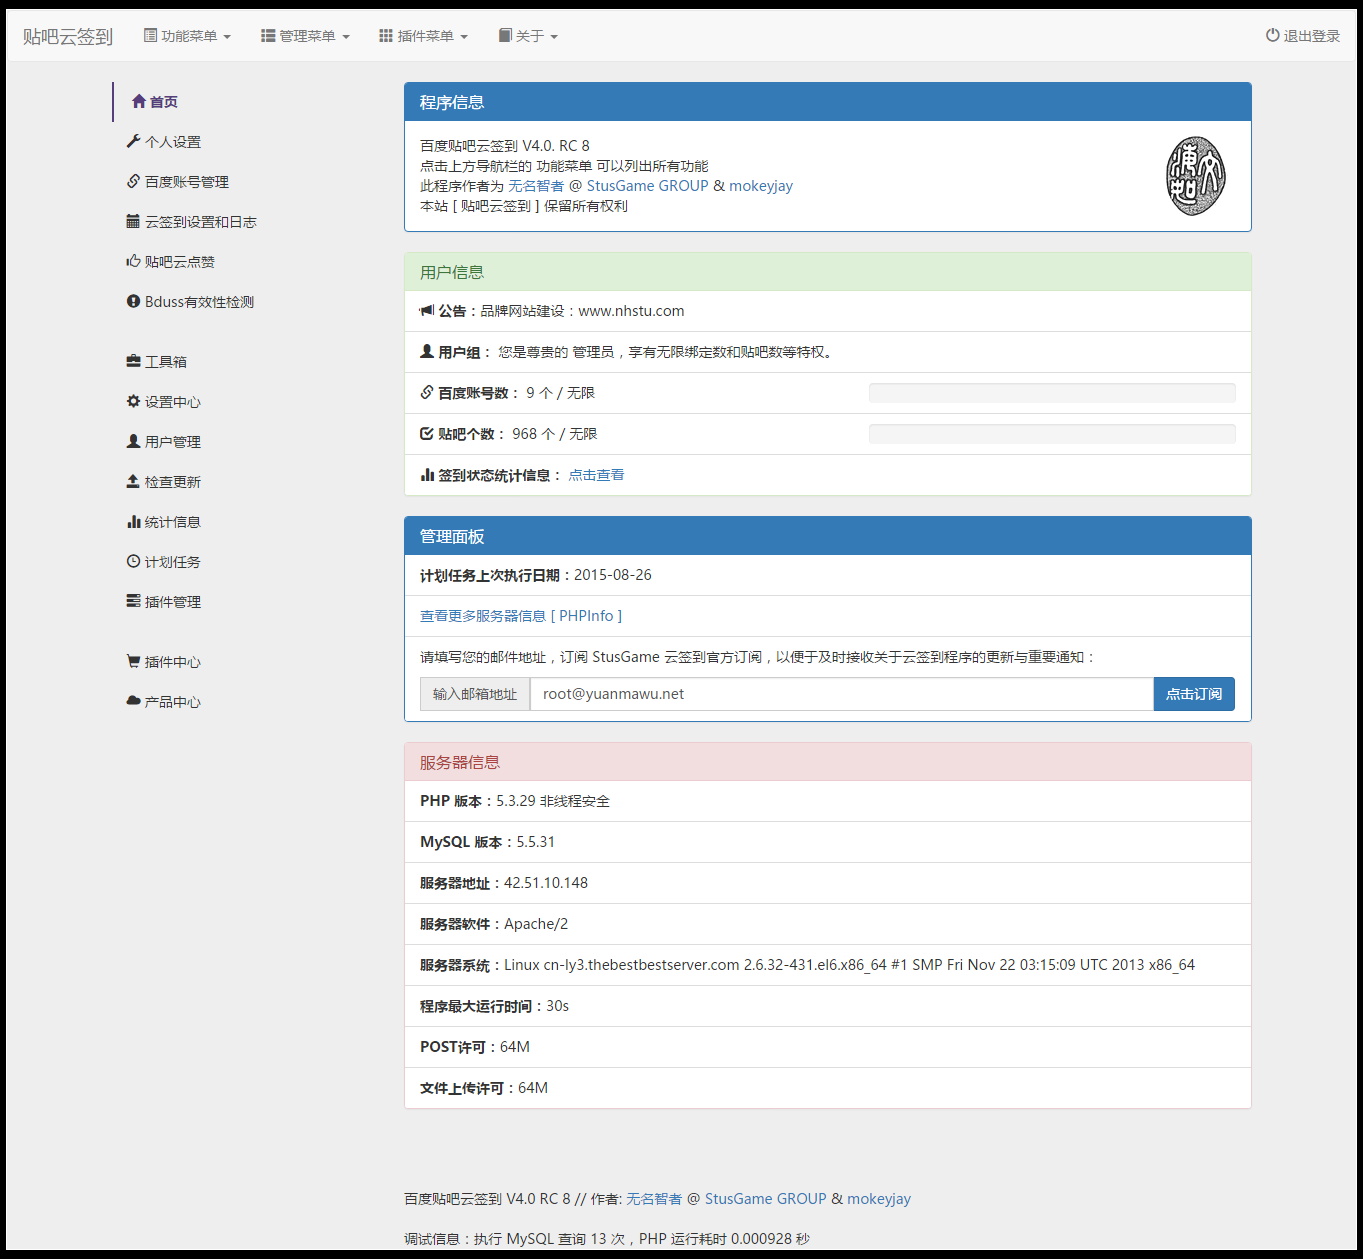Click the POST许可 64M row

coord(828,1047)
